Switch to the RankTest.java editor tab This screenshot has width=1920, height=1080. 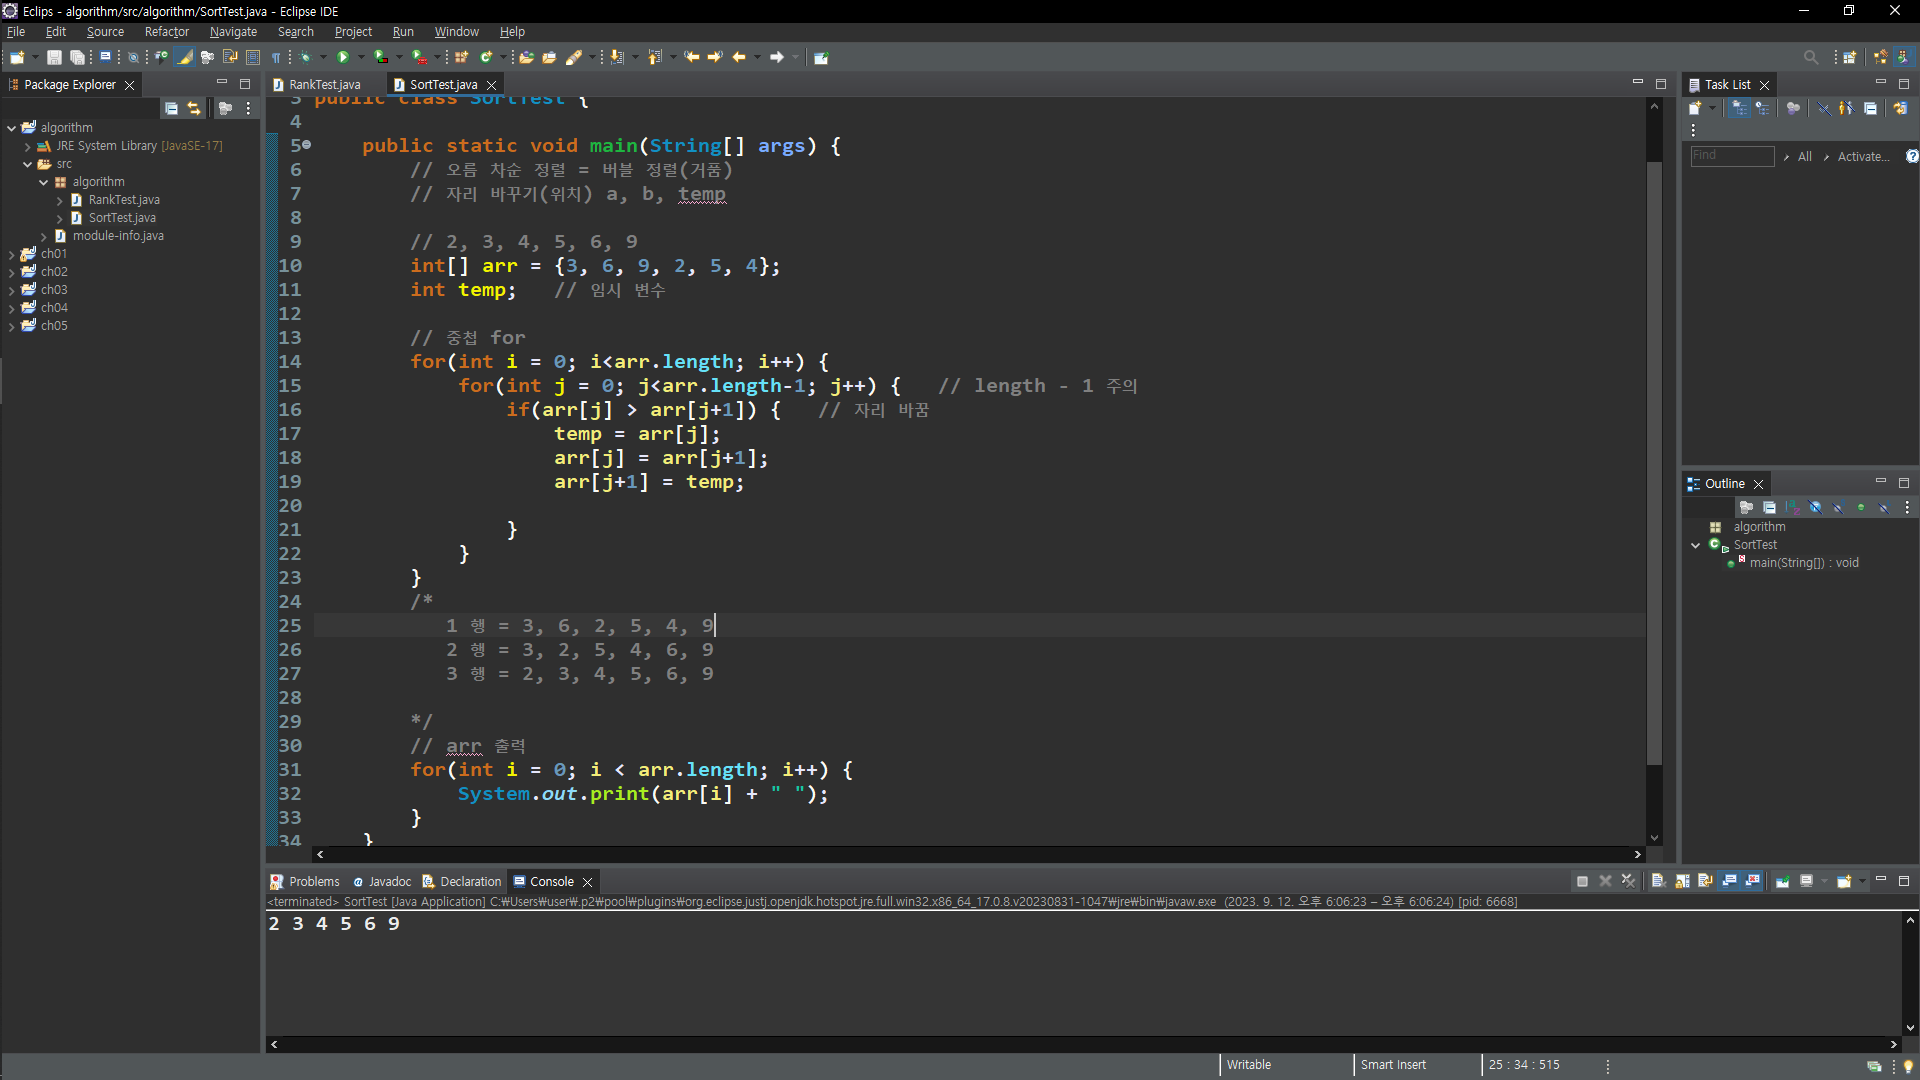click(324, 85)
